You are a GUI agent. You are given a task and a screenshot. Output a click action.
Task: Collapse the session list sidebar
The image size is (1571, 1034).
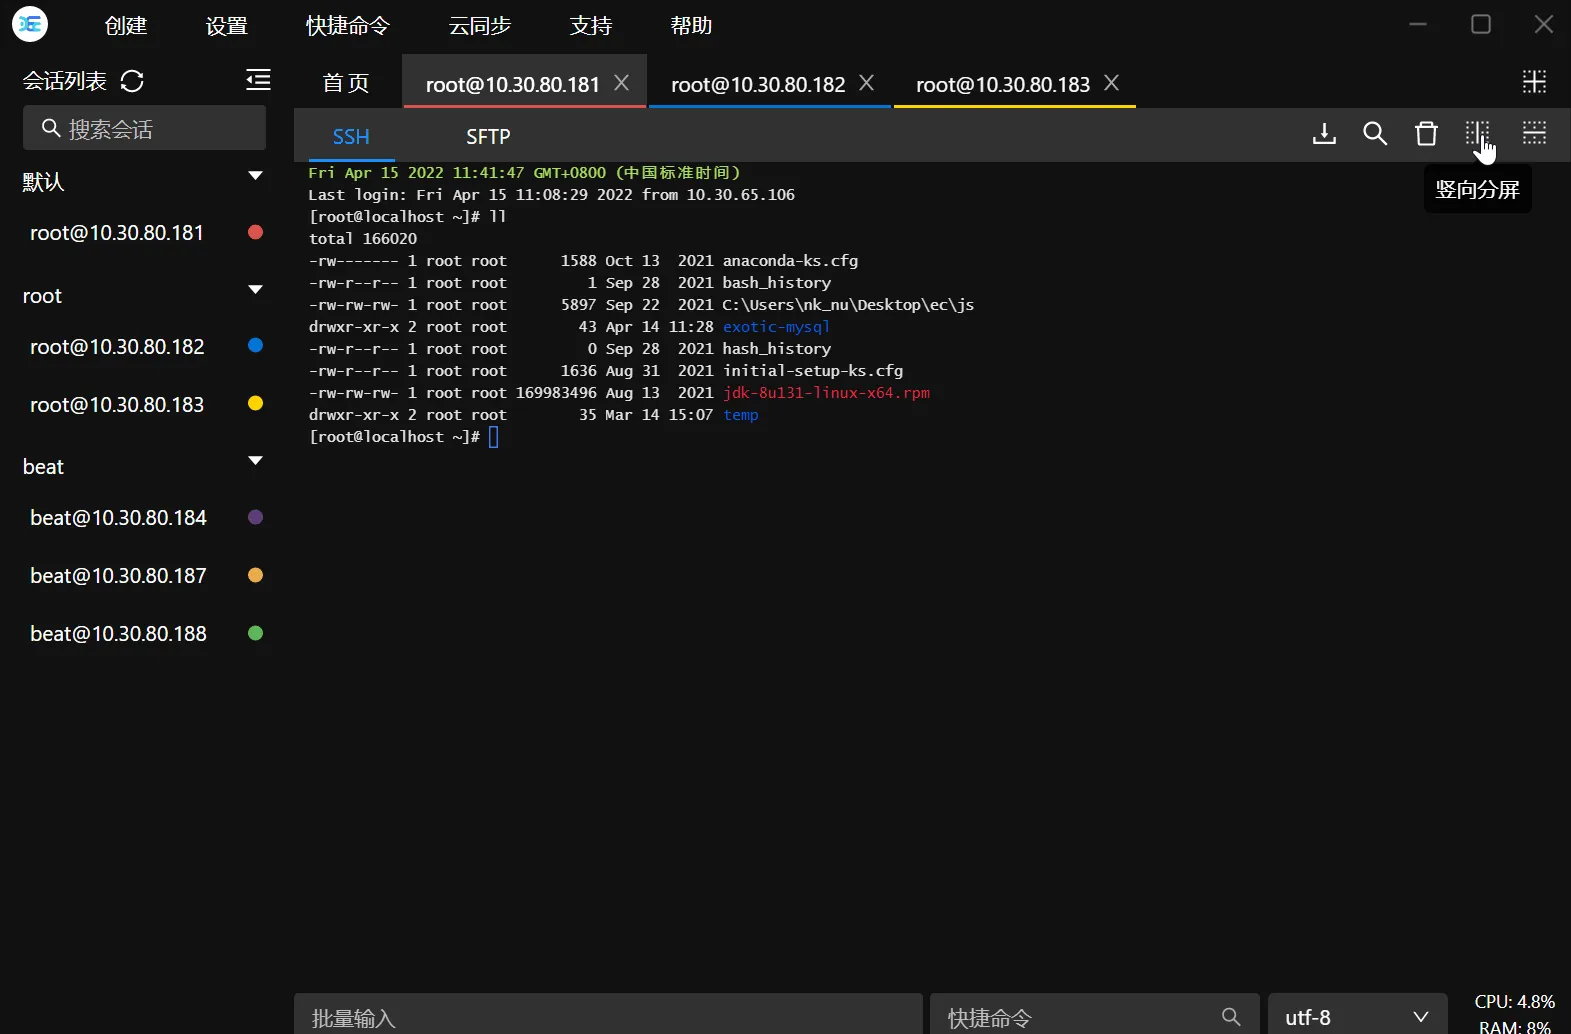[x=258, y=80]
